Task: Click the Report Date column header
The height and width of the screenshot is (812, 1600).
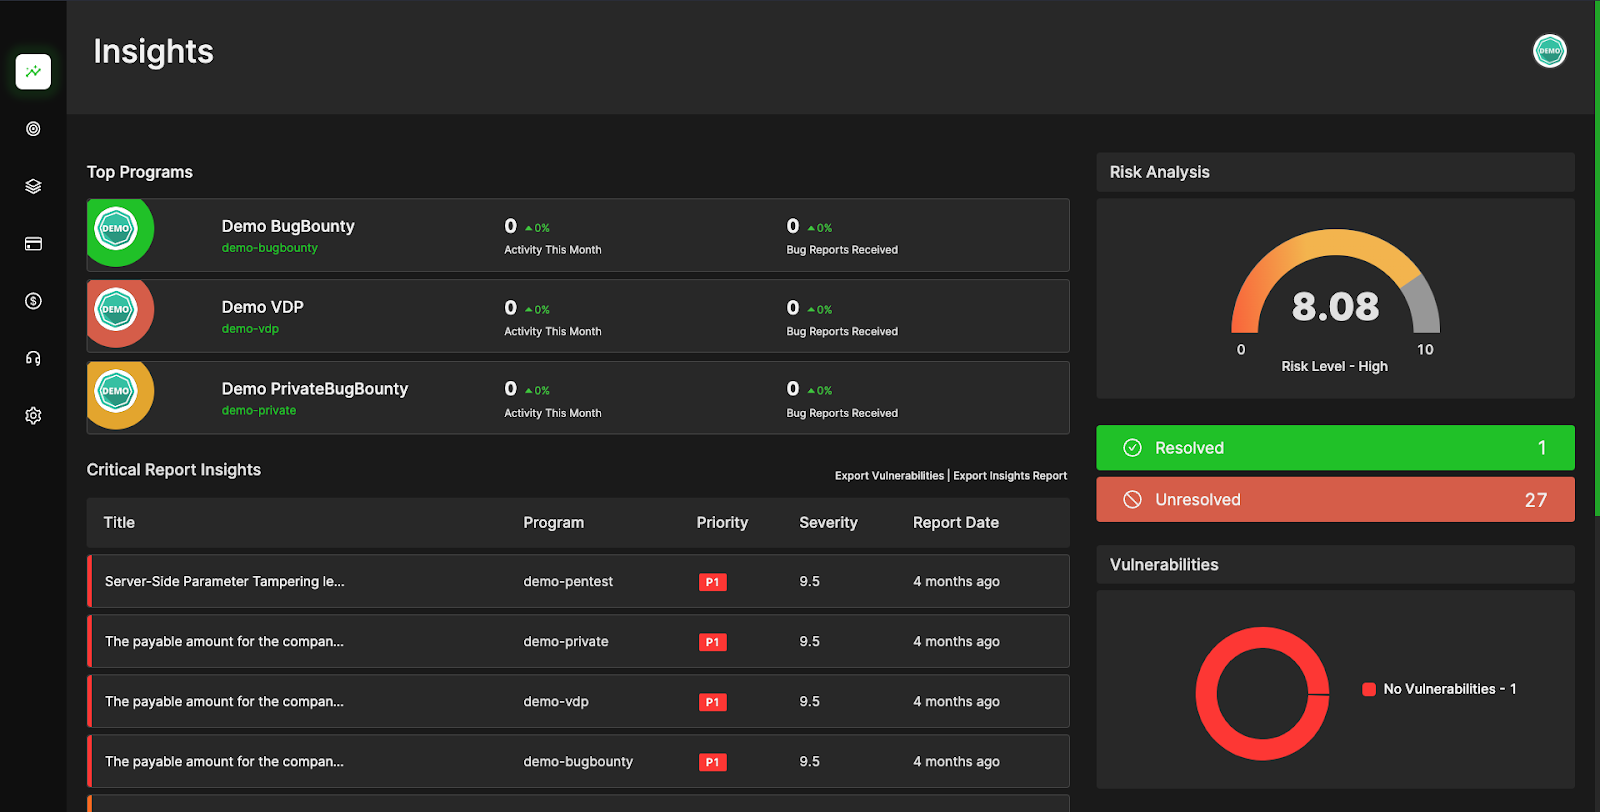Action: click(955, 522)
